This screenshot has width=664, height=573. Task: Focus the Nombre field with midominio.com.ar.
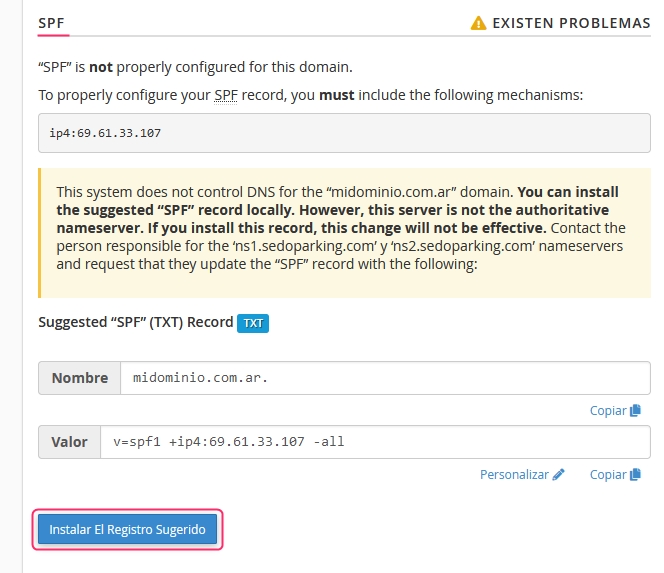[x=385, y=378]
